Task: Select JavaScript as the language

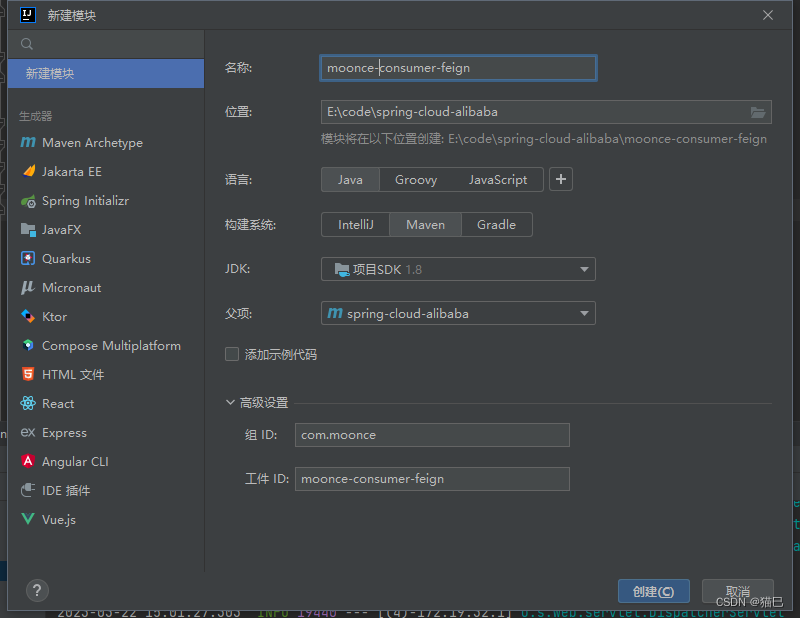Action: click(x=498, y=180)
